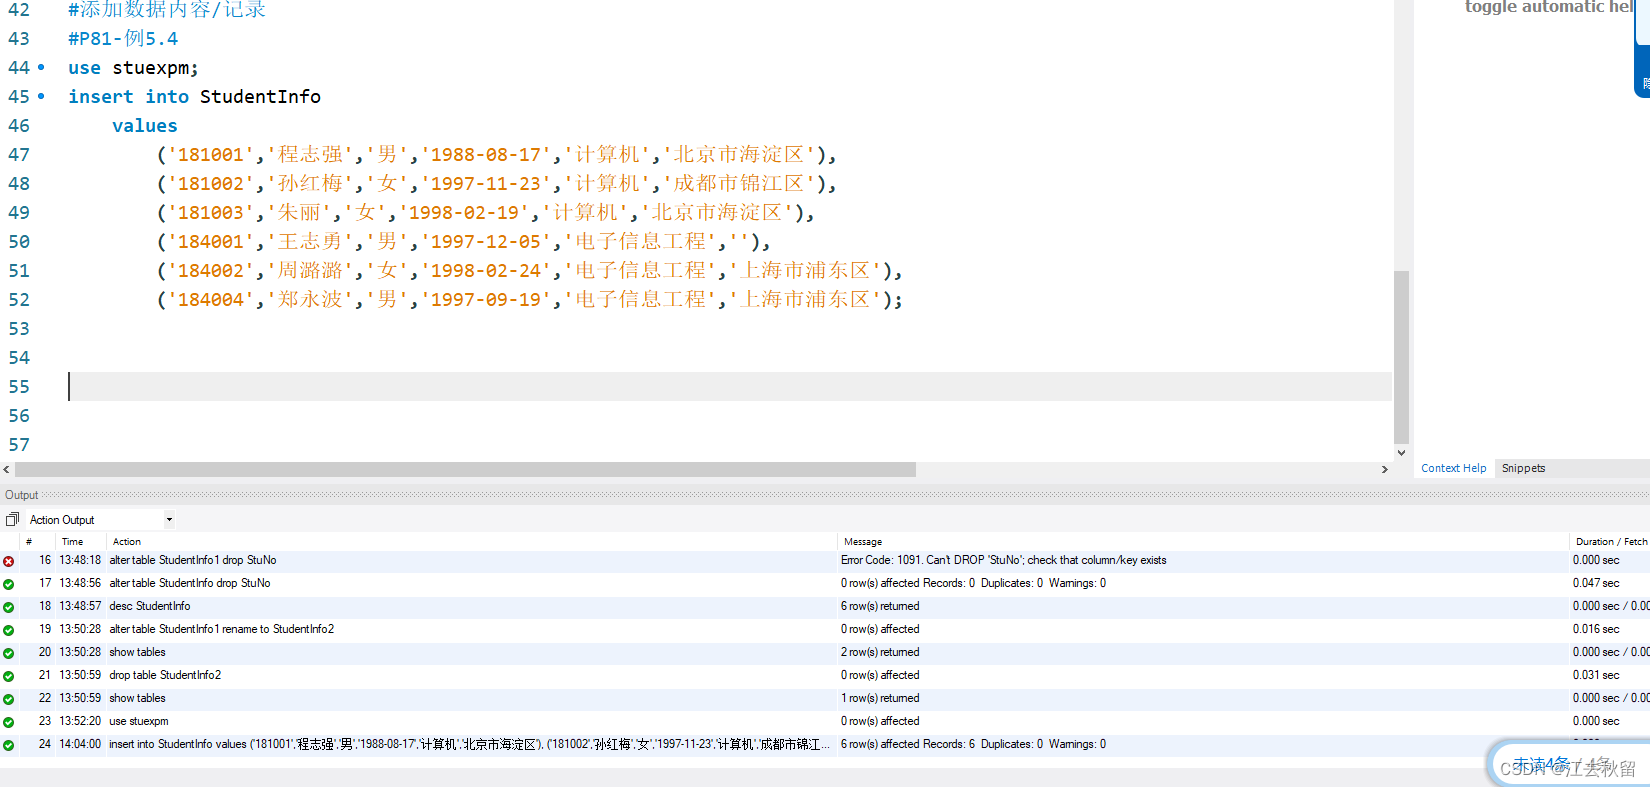Click the '6 row(s) affected Records: 6' message
1650x787 pixels.
(973, 744)
